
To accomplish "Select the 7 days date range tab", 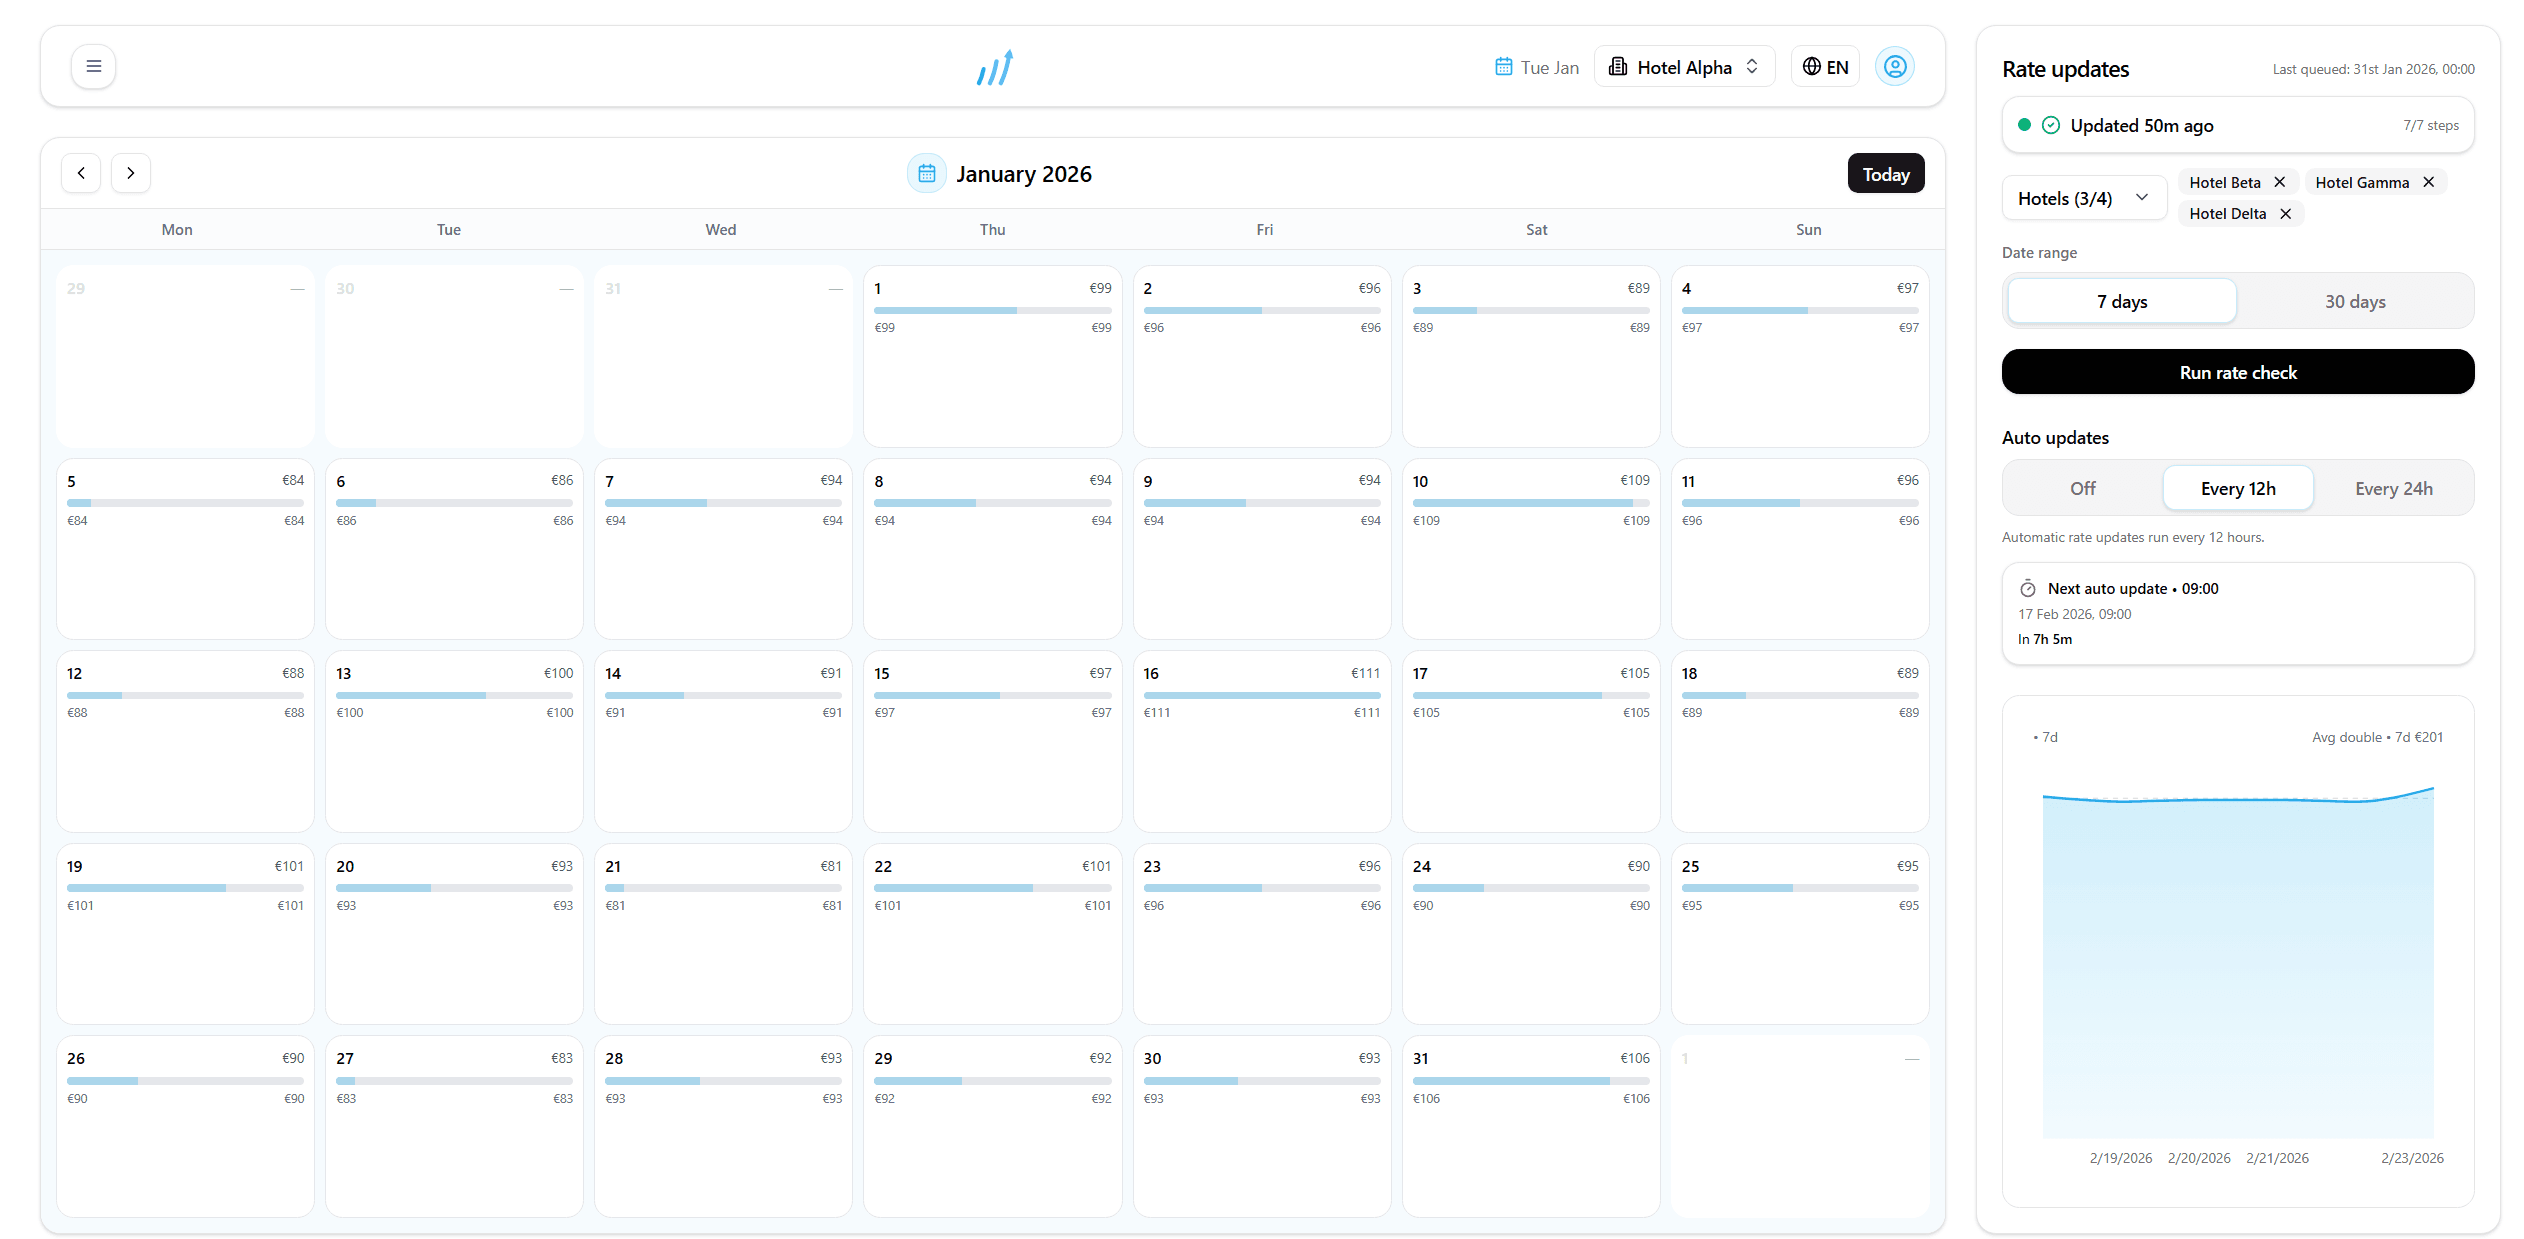I will pos(2121,301).
